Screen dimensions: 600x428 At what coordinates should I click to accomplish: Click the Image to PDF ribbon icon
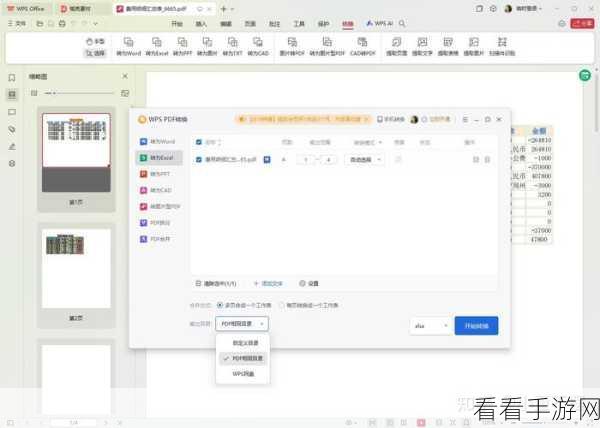pyautogui.click(x=292, y=46)
